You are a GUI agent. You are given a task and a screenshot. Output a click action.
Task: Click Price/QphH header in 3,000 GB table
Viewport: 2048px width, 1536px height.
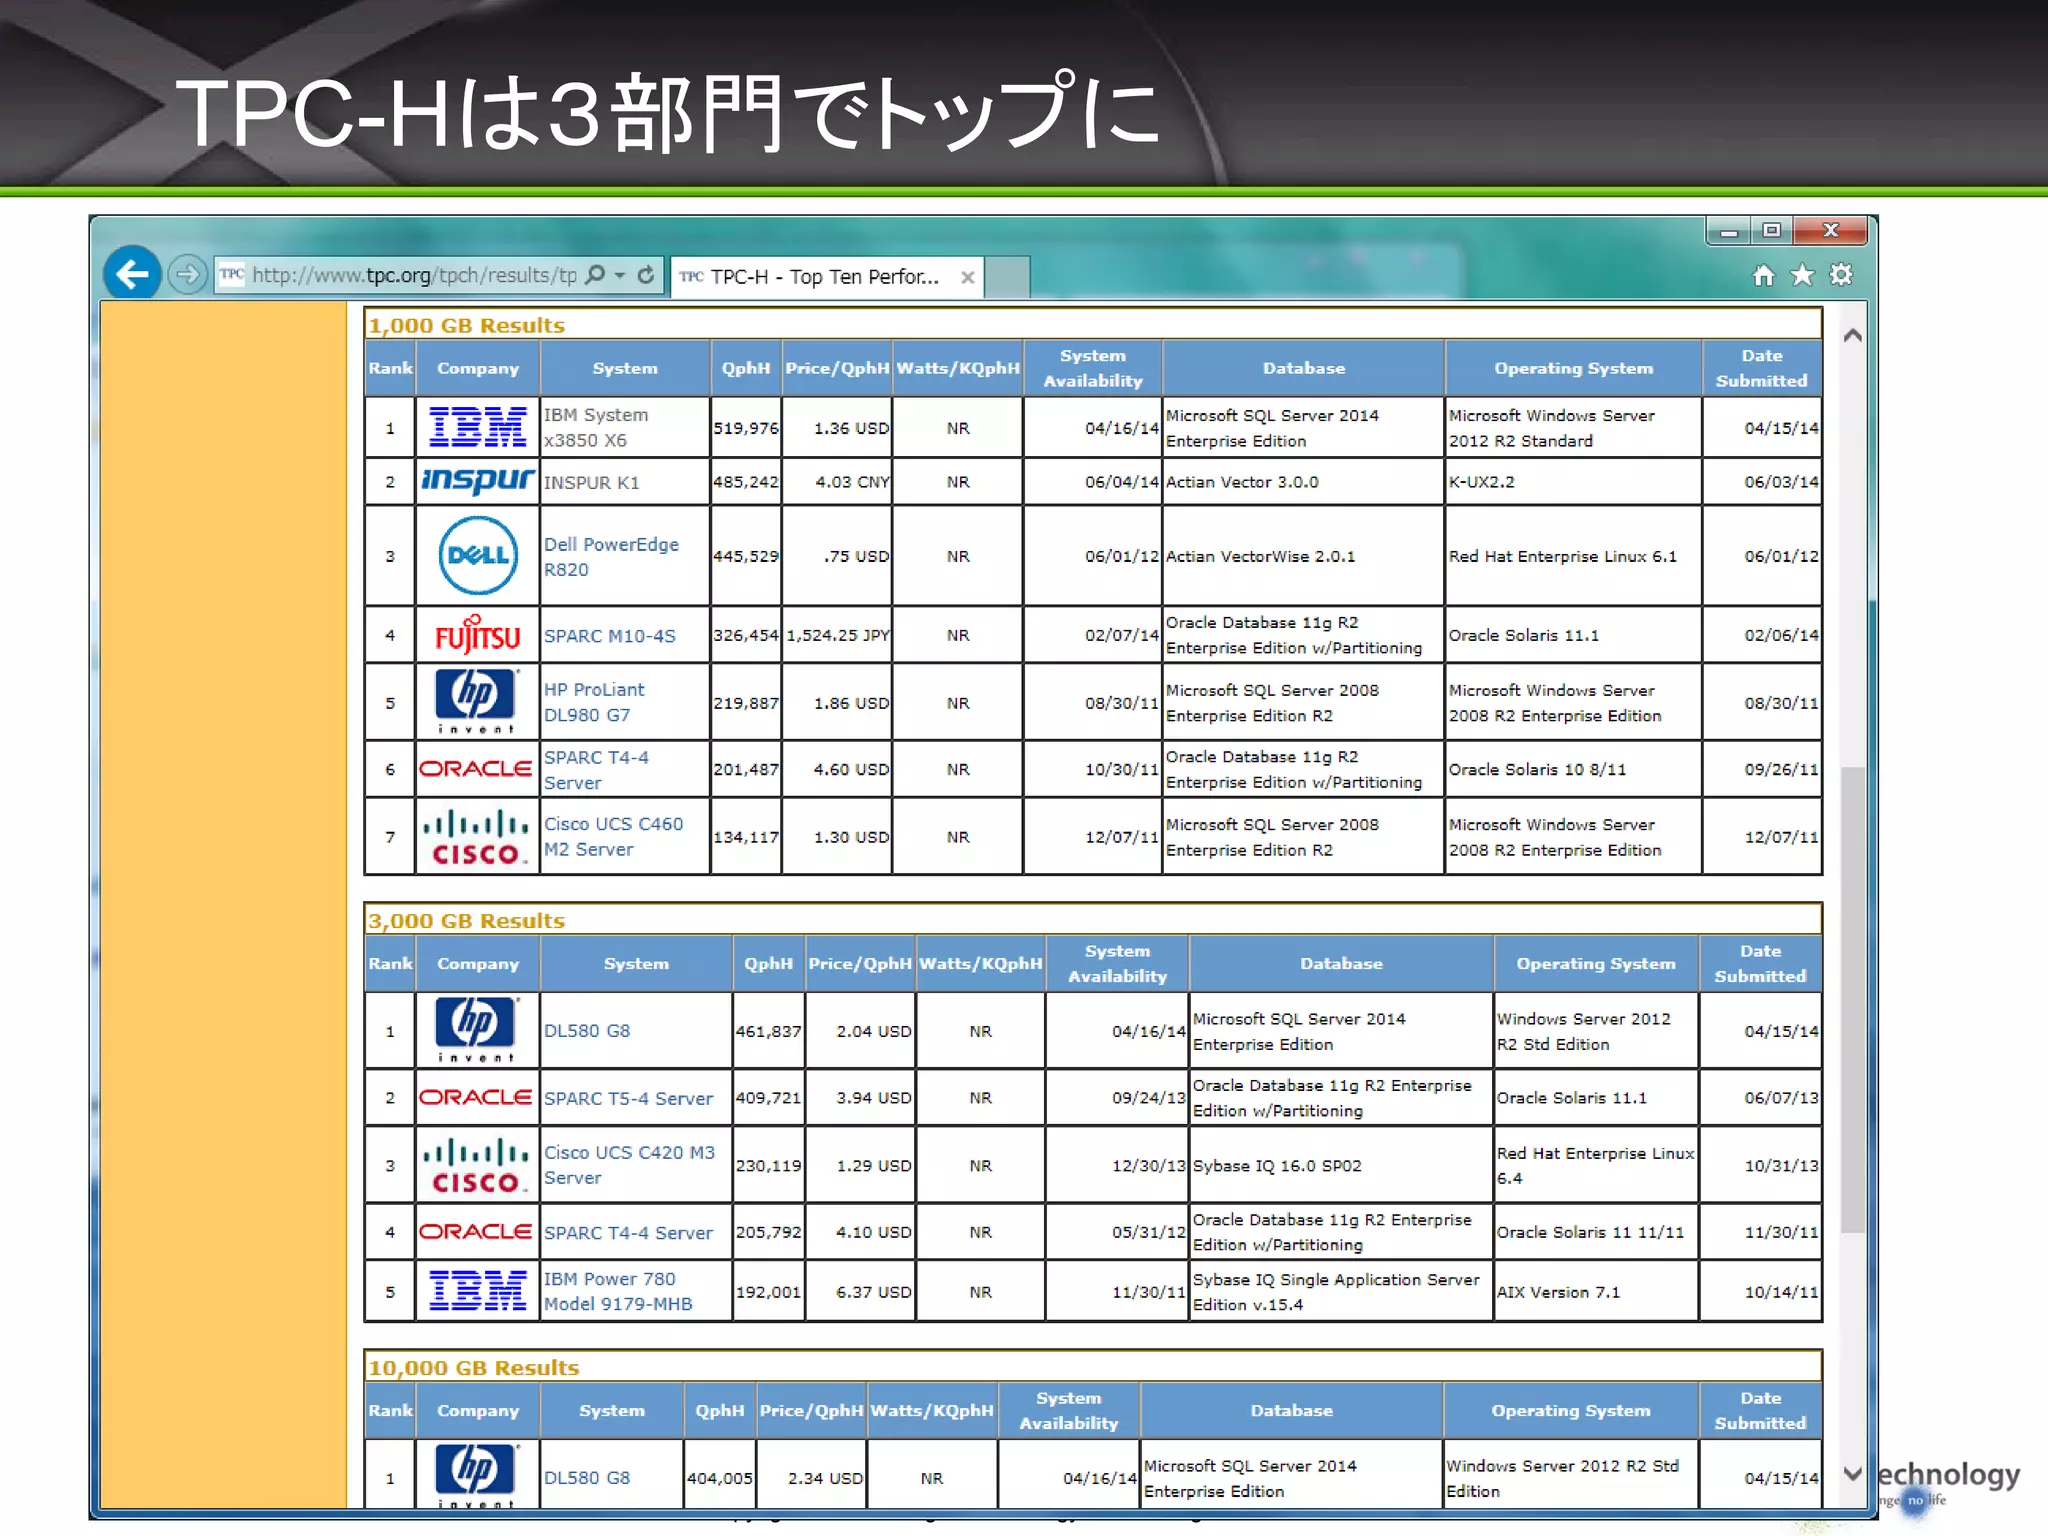click(x=860, y=964)
